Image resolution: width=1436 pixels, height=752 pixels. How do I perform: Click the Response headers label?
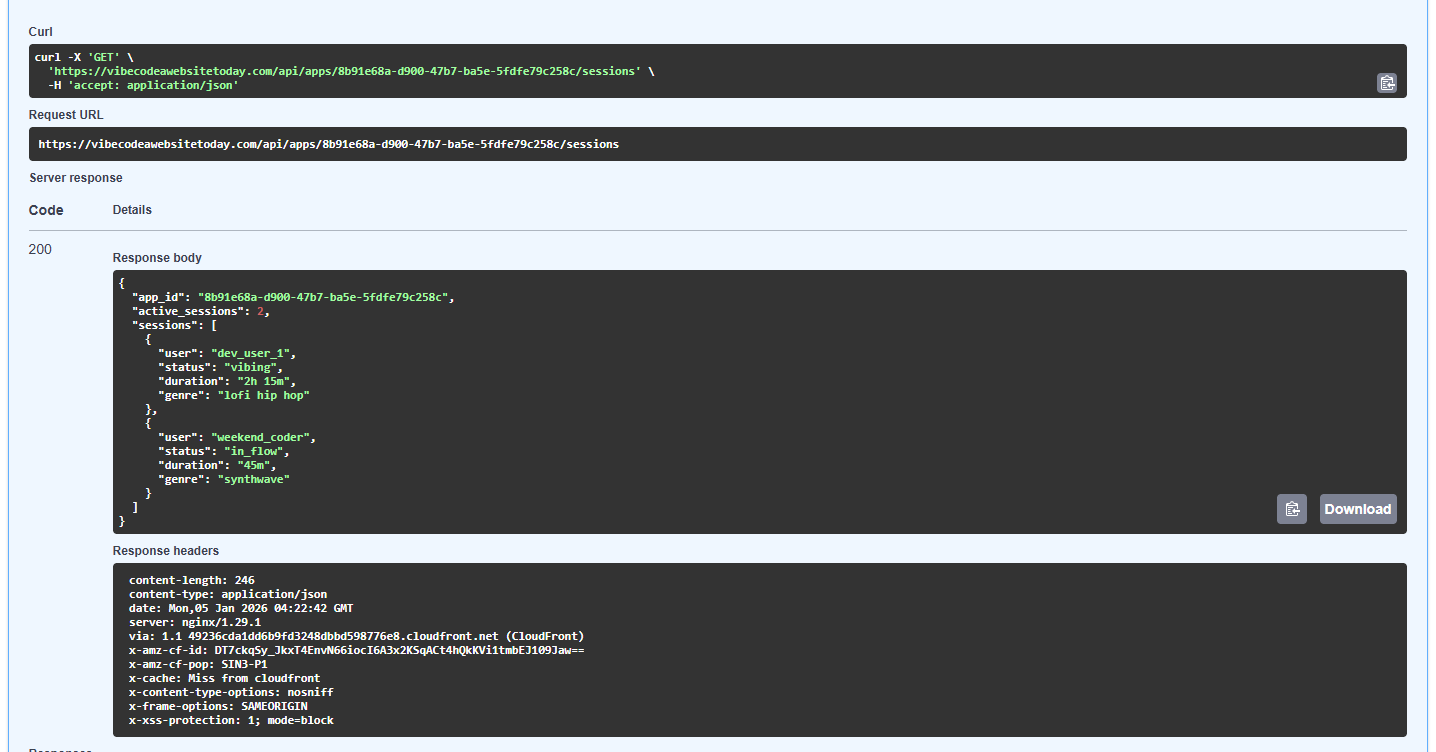[165, 550]
